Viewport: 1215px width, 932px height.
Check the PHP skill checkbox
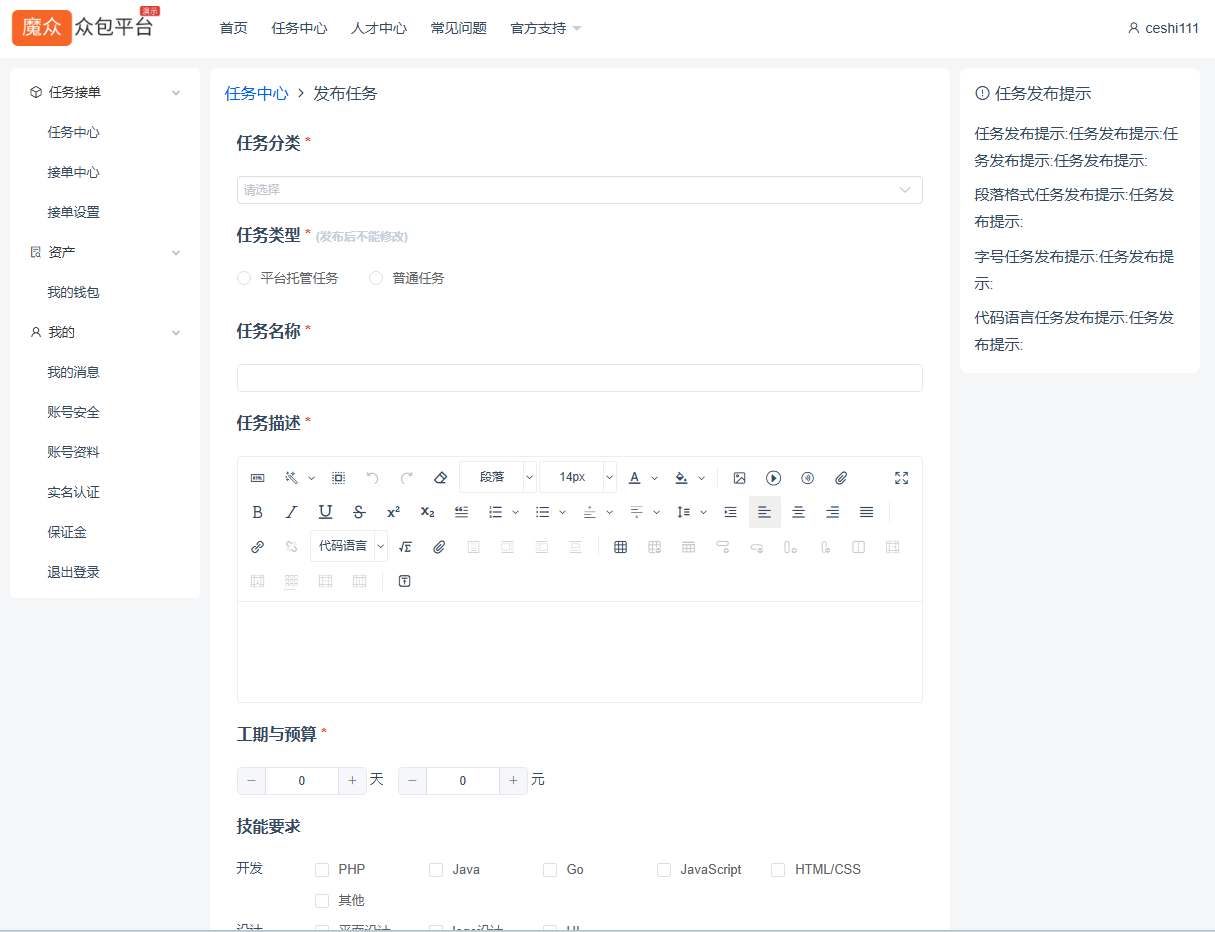(x=321, y=869)
